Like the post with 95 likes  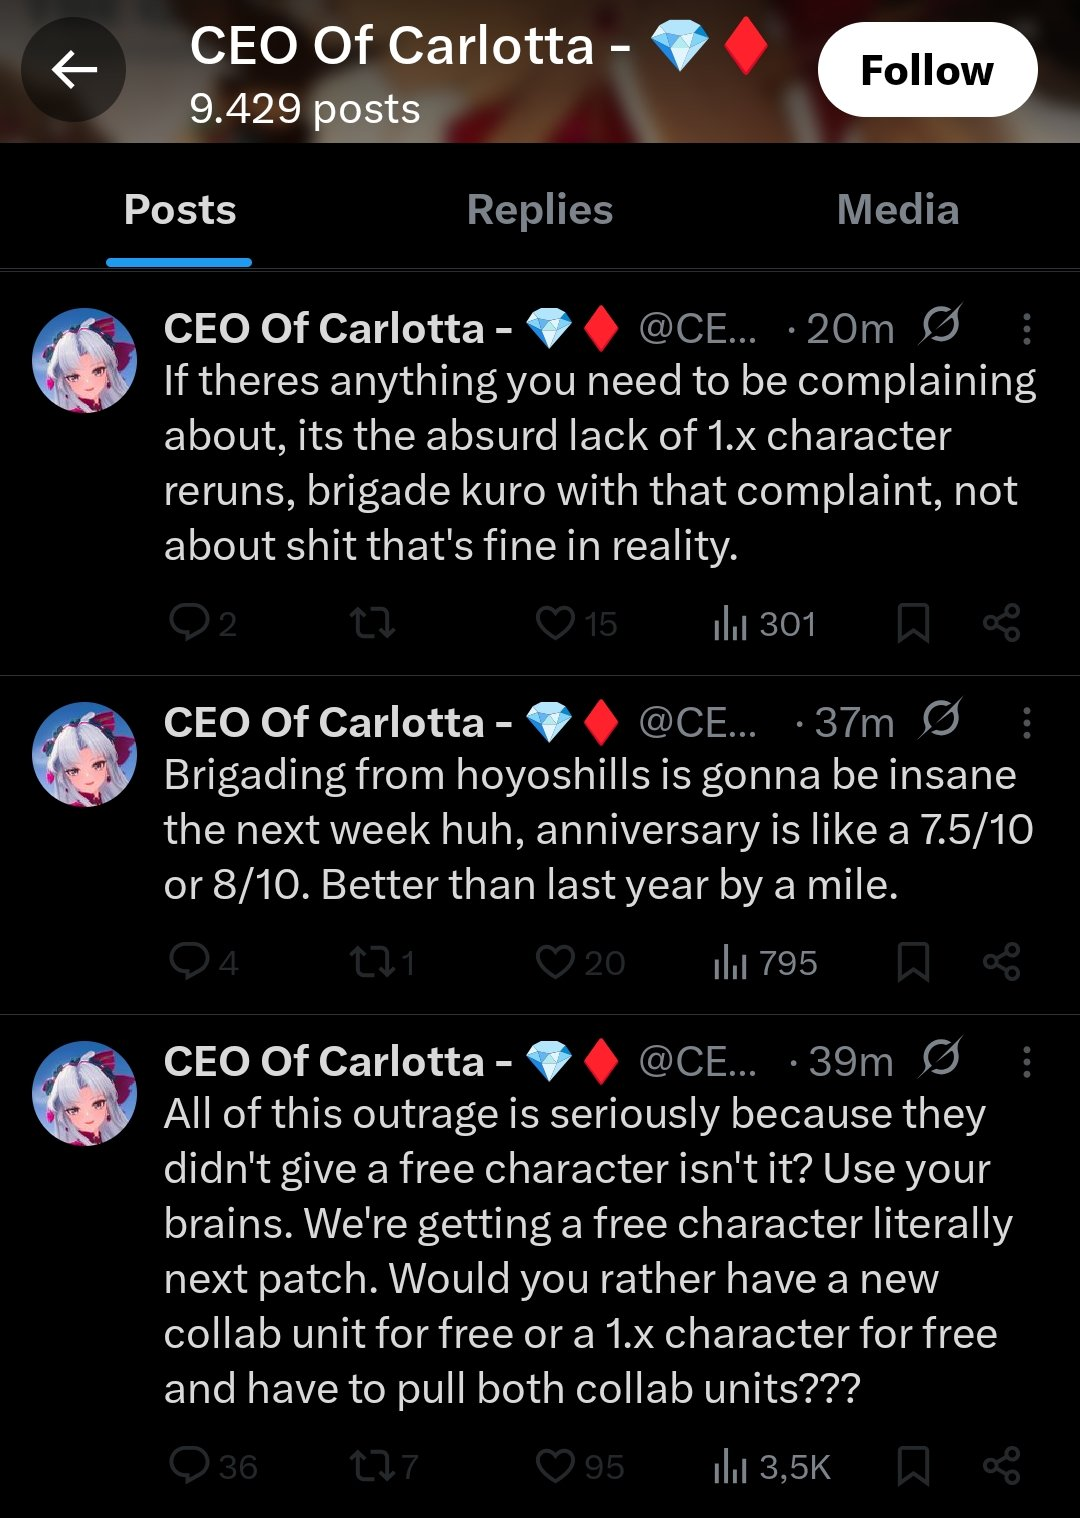pos(580,1466)
